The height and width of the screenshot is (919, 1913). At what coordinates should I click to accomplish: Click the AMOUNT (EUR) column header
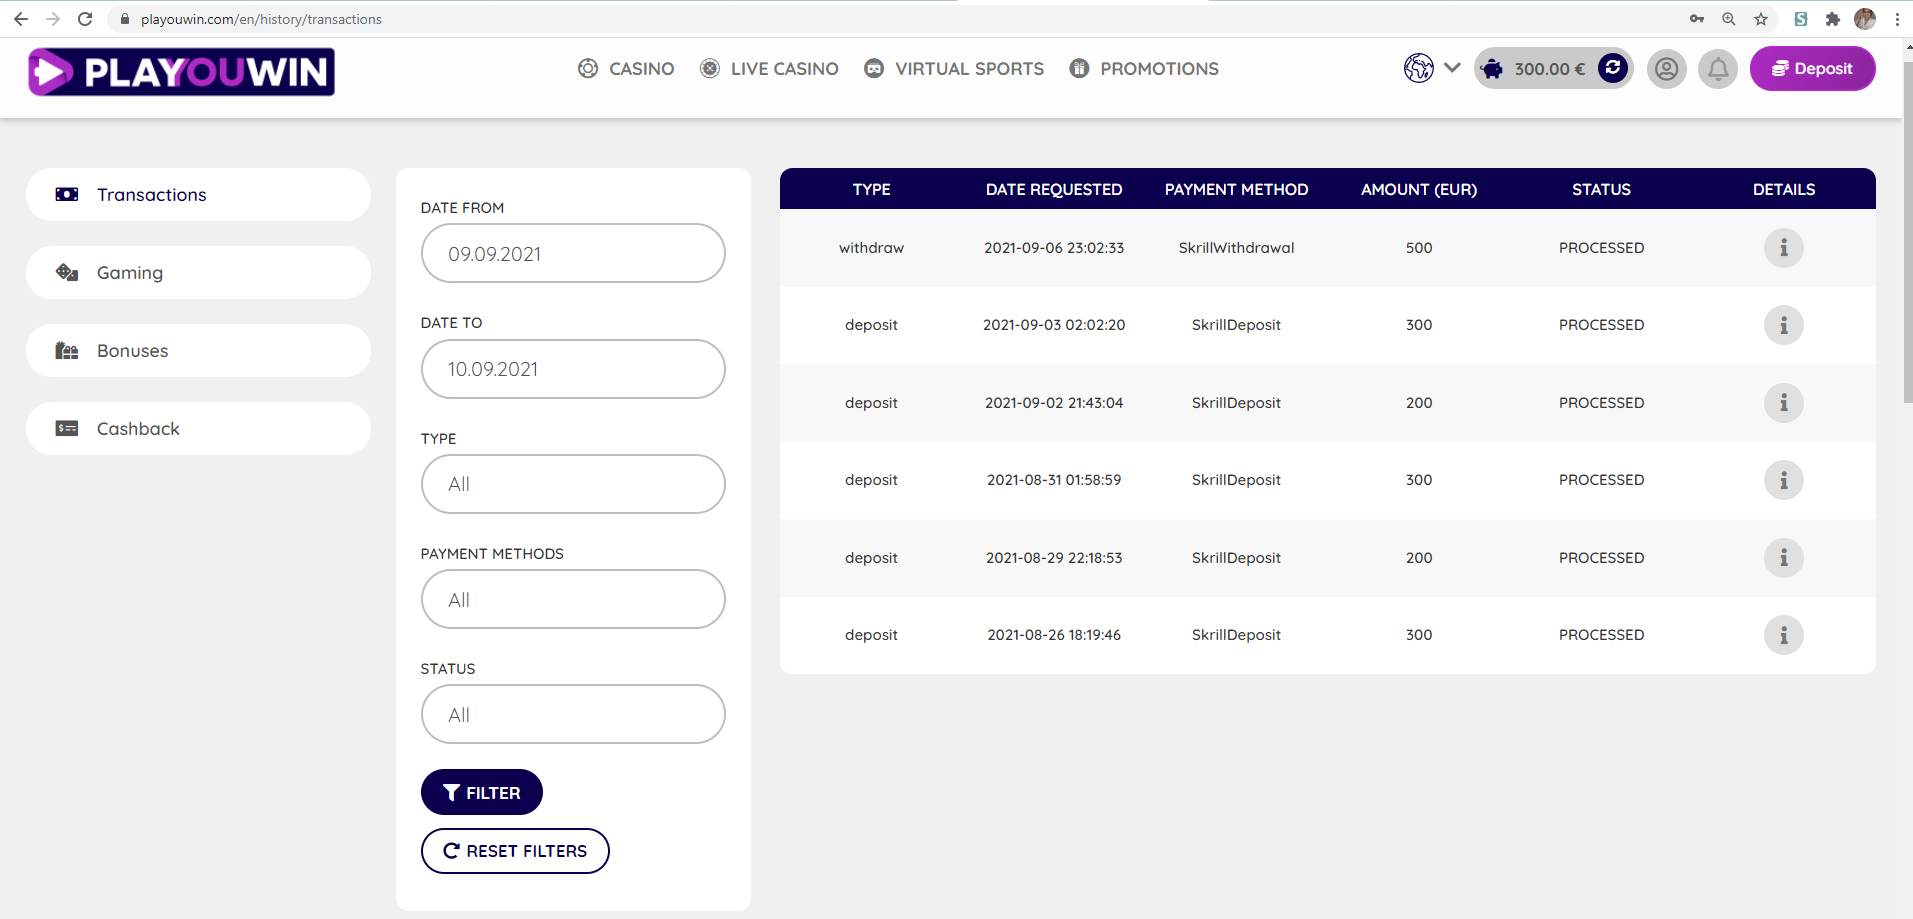click(1419, 189)
